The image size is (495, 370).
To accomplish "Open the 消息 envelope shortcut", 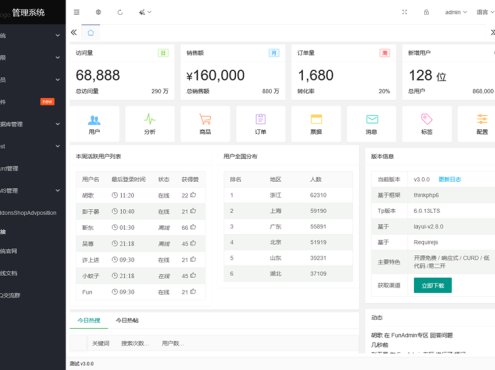I will click(371, 124).
